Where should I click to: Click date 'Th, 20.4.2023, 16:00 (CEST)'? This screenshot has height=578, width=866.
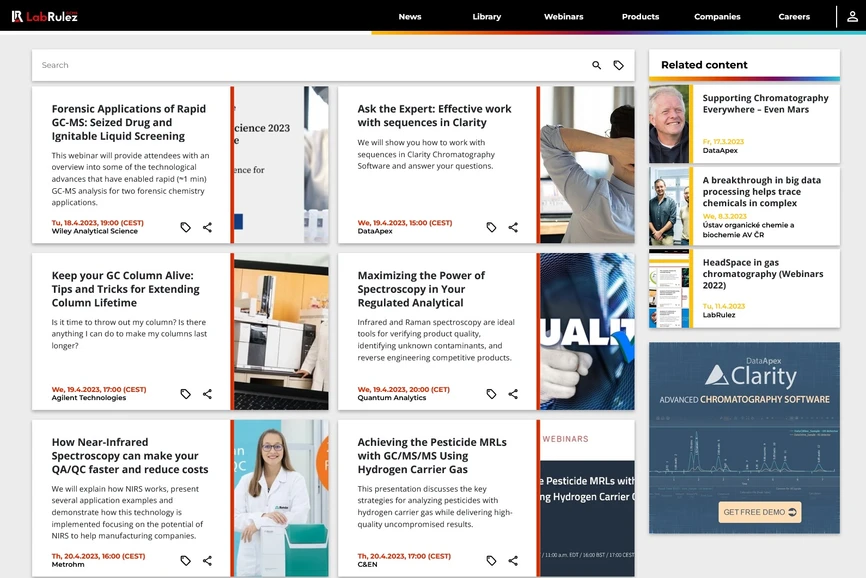[98, 556]
